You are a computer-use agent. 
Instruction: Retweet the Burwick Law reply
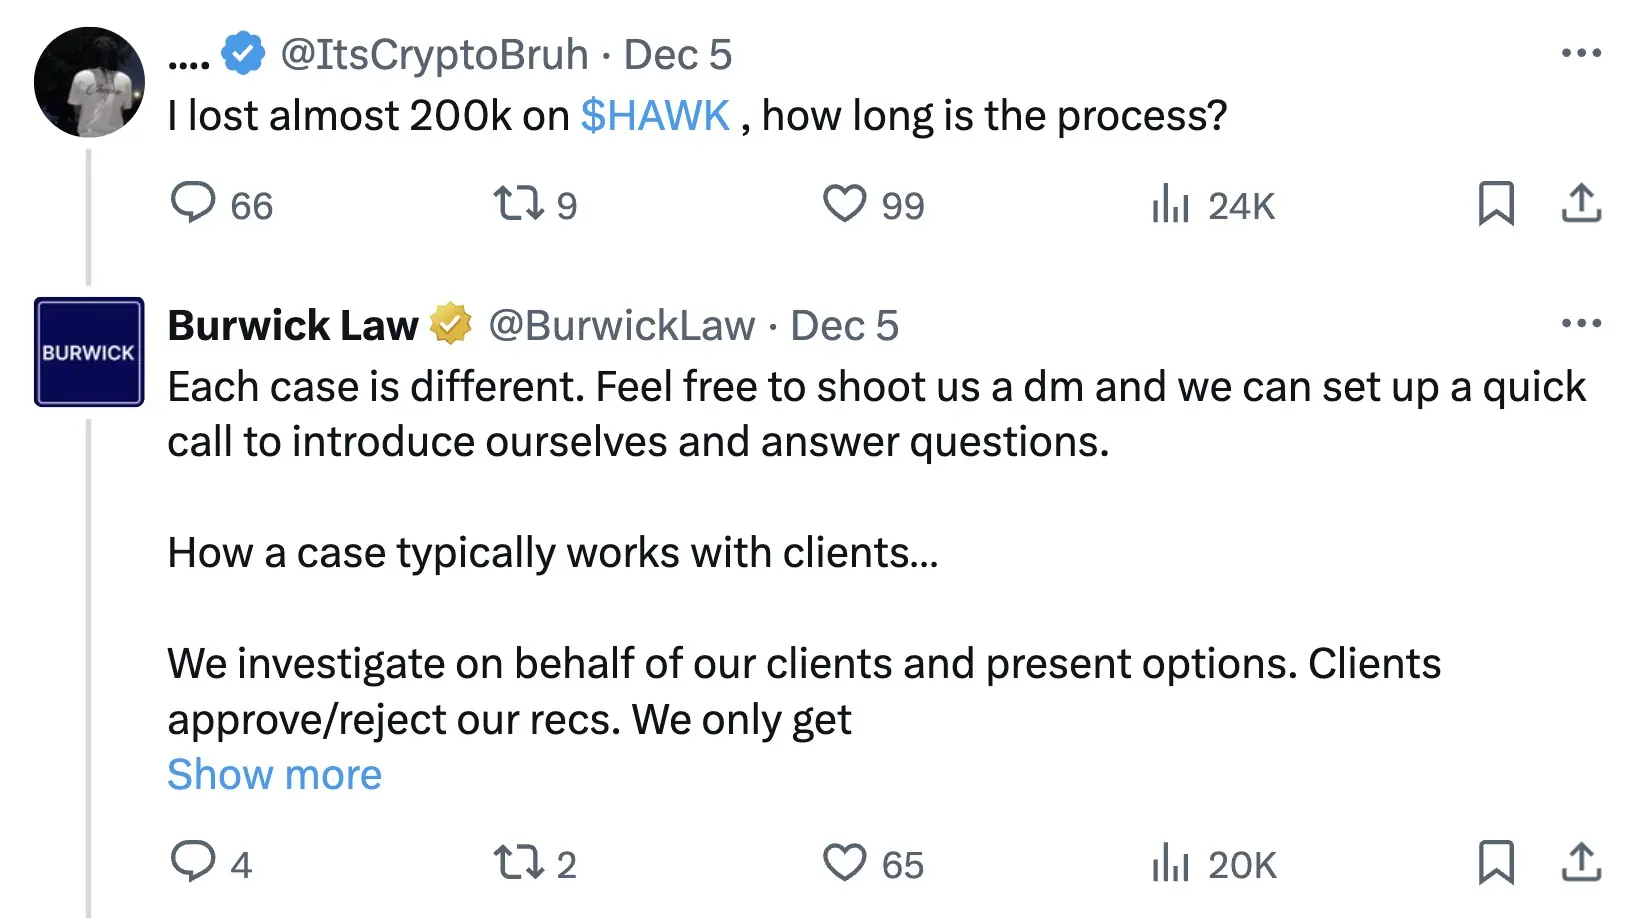point(519,862)
